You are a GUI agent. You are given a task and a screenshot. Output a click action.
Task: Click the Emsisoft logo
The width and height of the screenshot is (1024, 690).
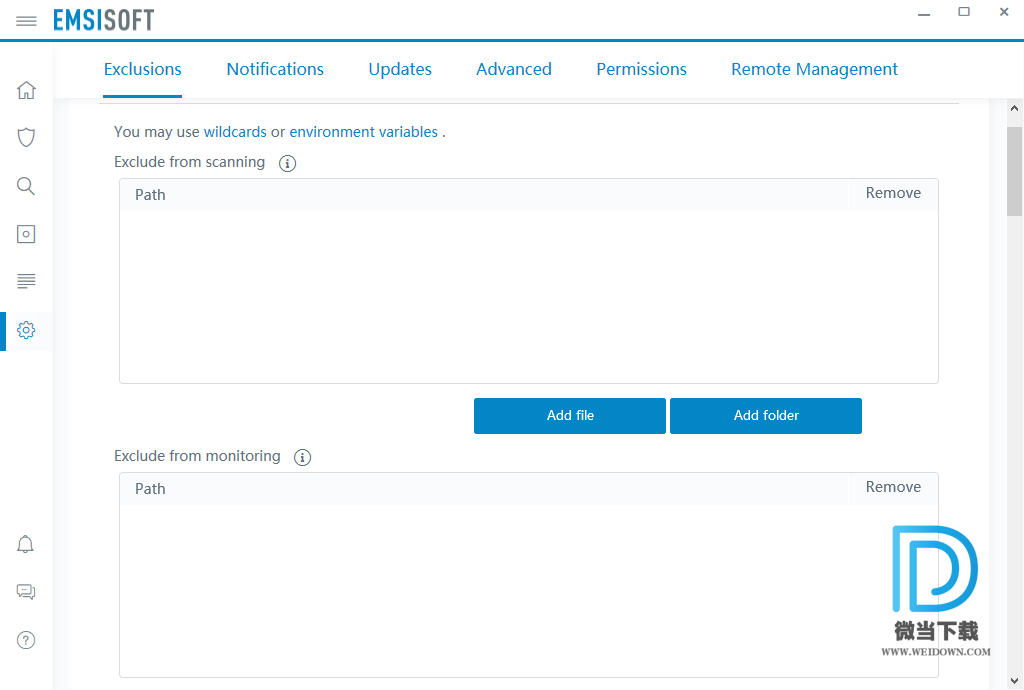click(x=104, y=20)
